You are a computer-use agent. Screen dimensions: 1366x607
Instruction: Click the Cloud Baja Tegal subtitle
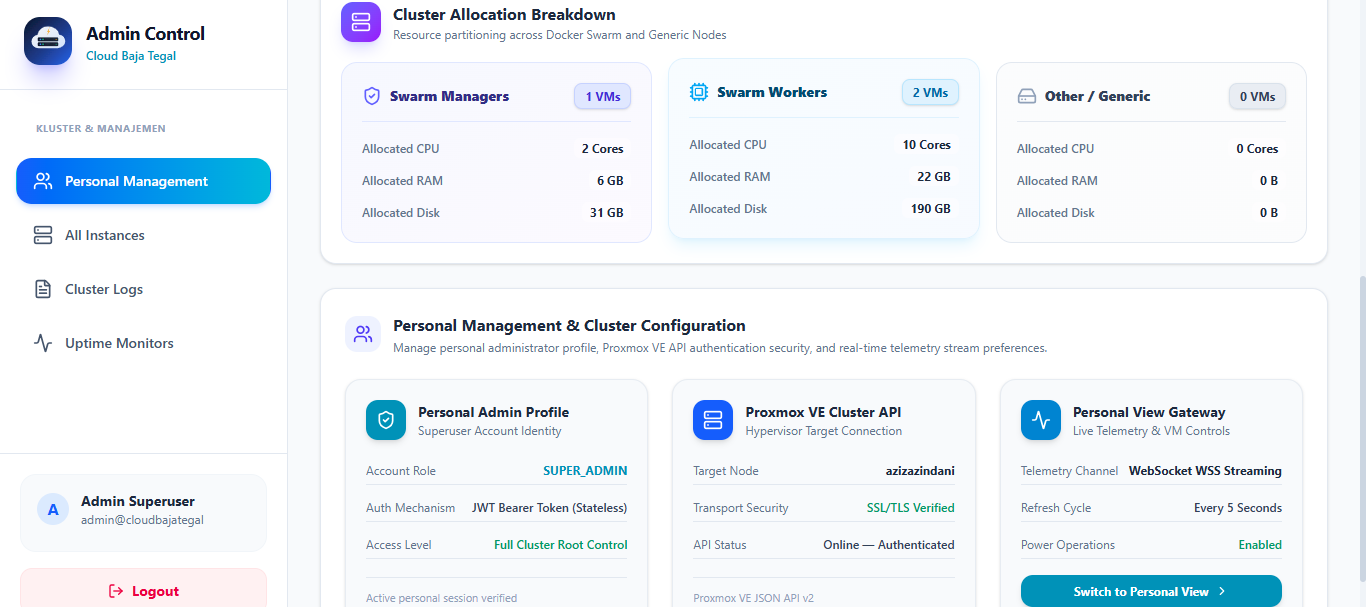coord(131,56)
